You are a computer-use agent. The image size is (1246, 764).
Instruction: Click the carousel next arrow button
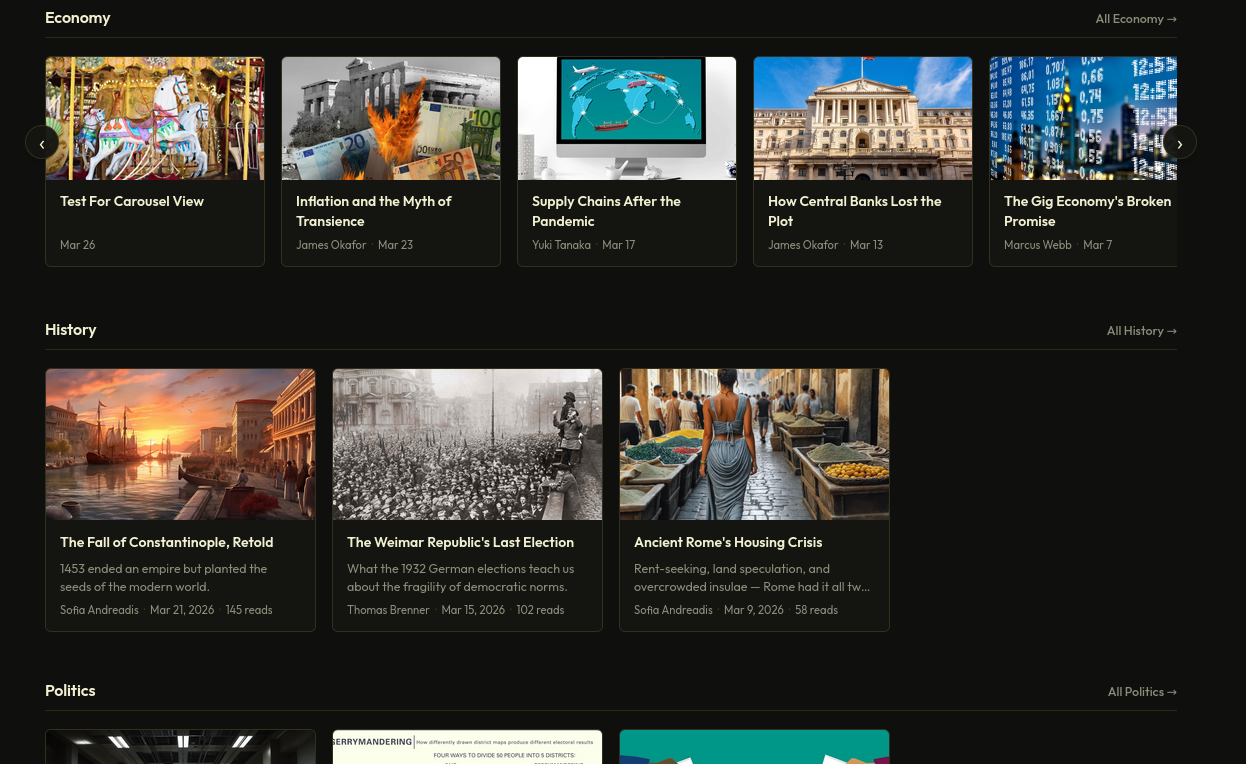tap(1179, 143)
